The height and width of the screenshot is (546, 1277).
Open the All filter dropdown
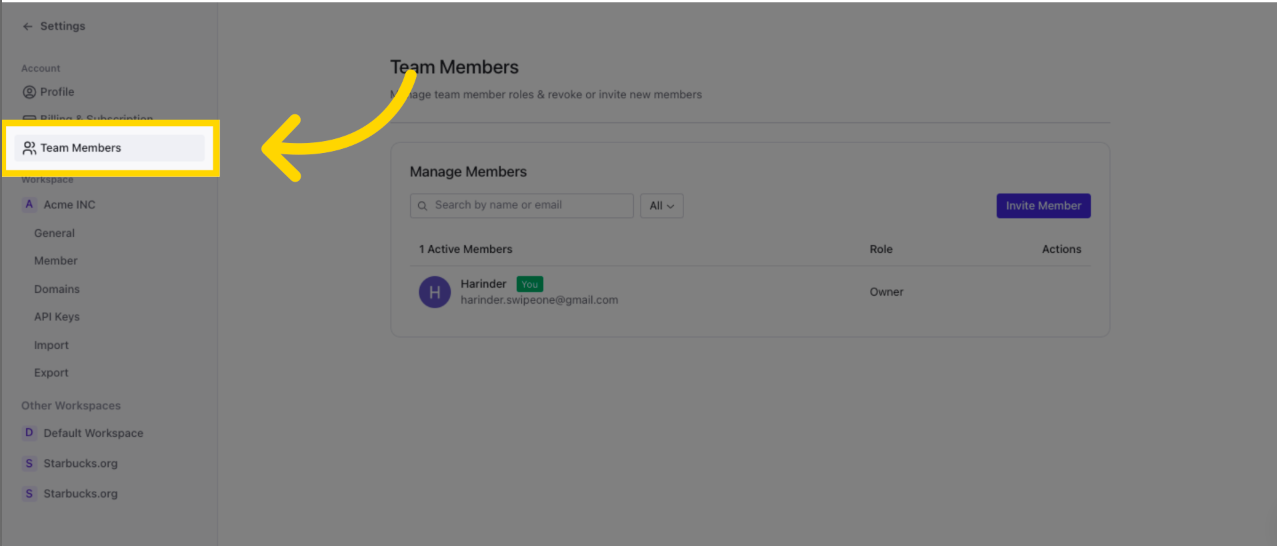click(x=661, y=206)
